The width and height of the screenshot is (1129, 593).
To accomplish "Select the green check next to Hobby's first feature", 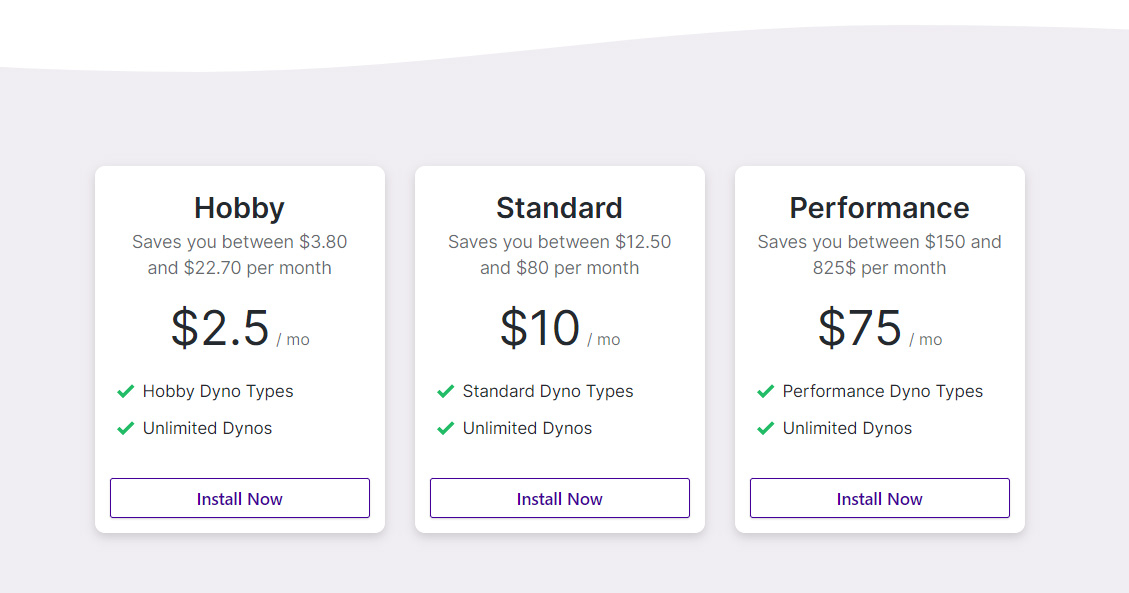I will coord(126,391).
